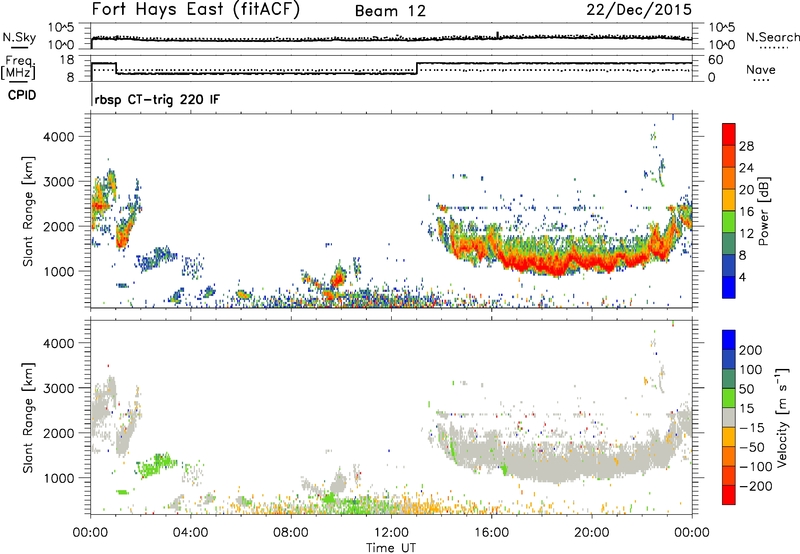Click the '60' Nave axis label
The height and width of the screenshot is (554, 800).
(716, 60)
